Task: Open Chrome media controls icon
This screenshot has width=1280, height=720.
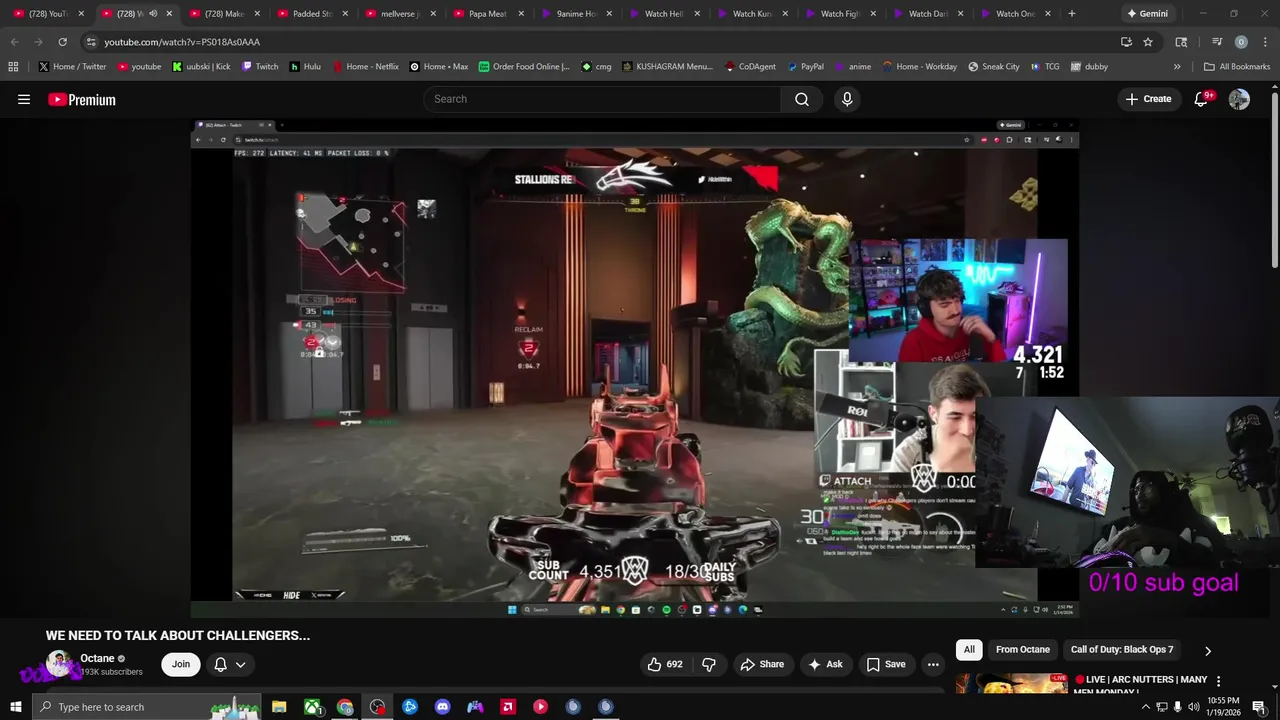Action: (x=1217, y=42)
